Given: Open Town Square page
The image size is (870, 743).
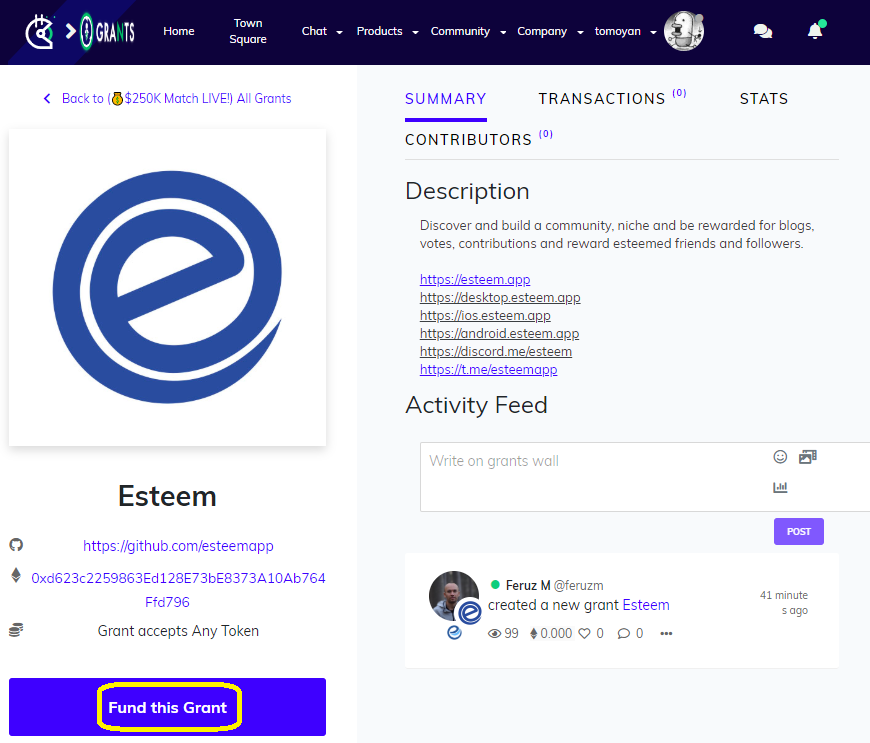Looking at the screenshot, I should 248,31.
